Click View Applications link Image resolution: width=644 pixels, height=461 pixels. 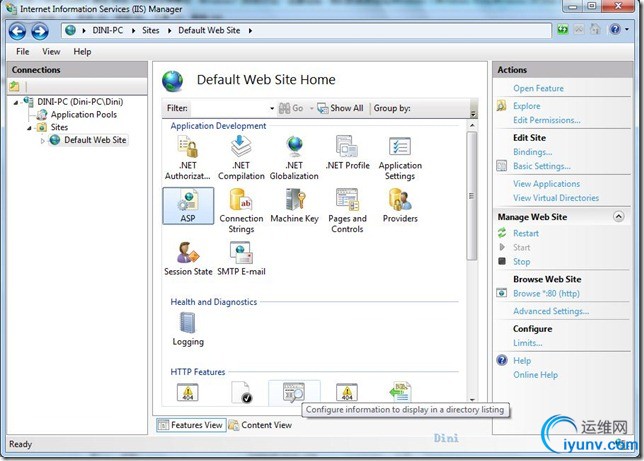pyautogui.click(x=546, y=184)
